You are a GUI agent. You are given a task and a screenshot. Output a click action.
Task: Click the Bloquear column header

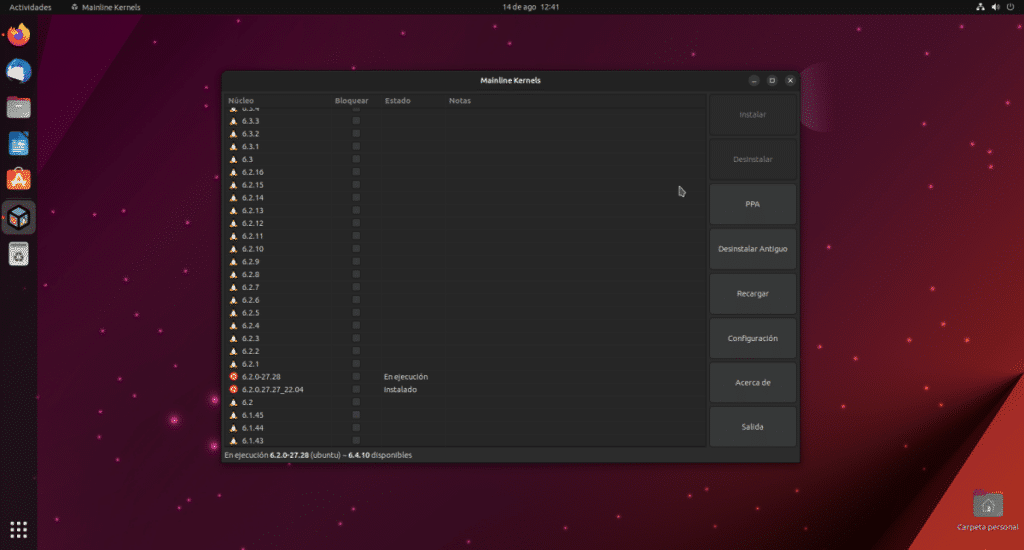point(351,101)
